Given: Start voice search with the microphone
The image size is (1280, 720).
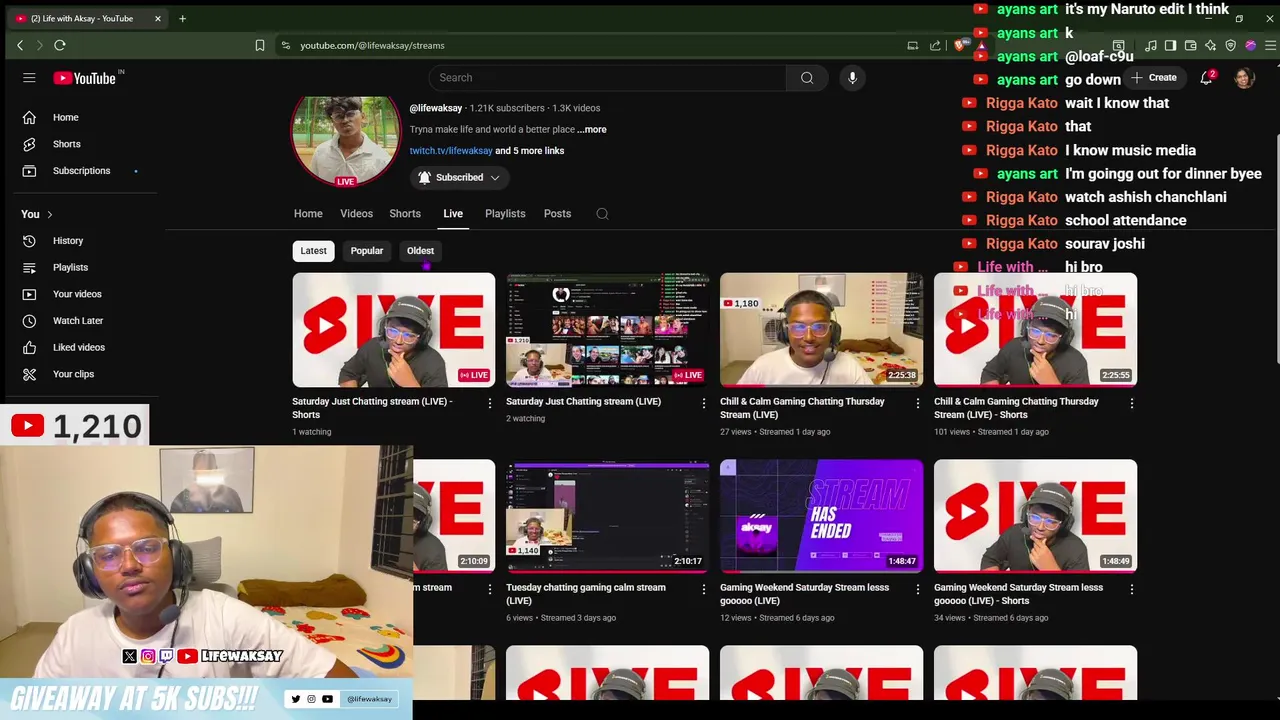Looking at the screenshot, I should point(852,78).
